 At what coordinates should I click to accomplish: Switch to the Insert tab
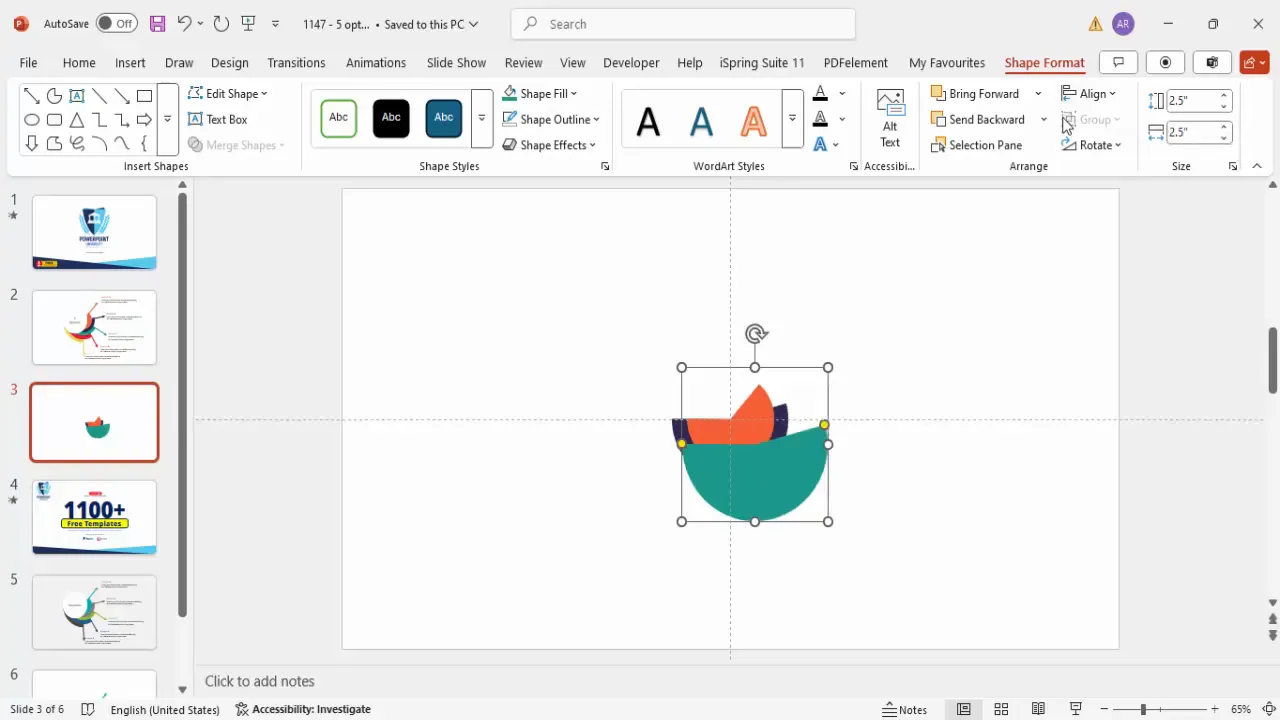[x=130, y=62]
